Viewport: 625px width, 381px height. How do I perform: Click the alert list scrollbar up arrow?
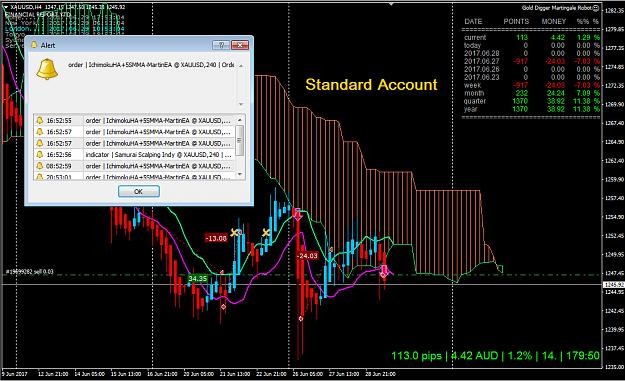(240, 120)
